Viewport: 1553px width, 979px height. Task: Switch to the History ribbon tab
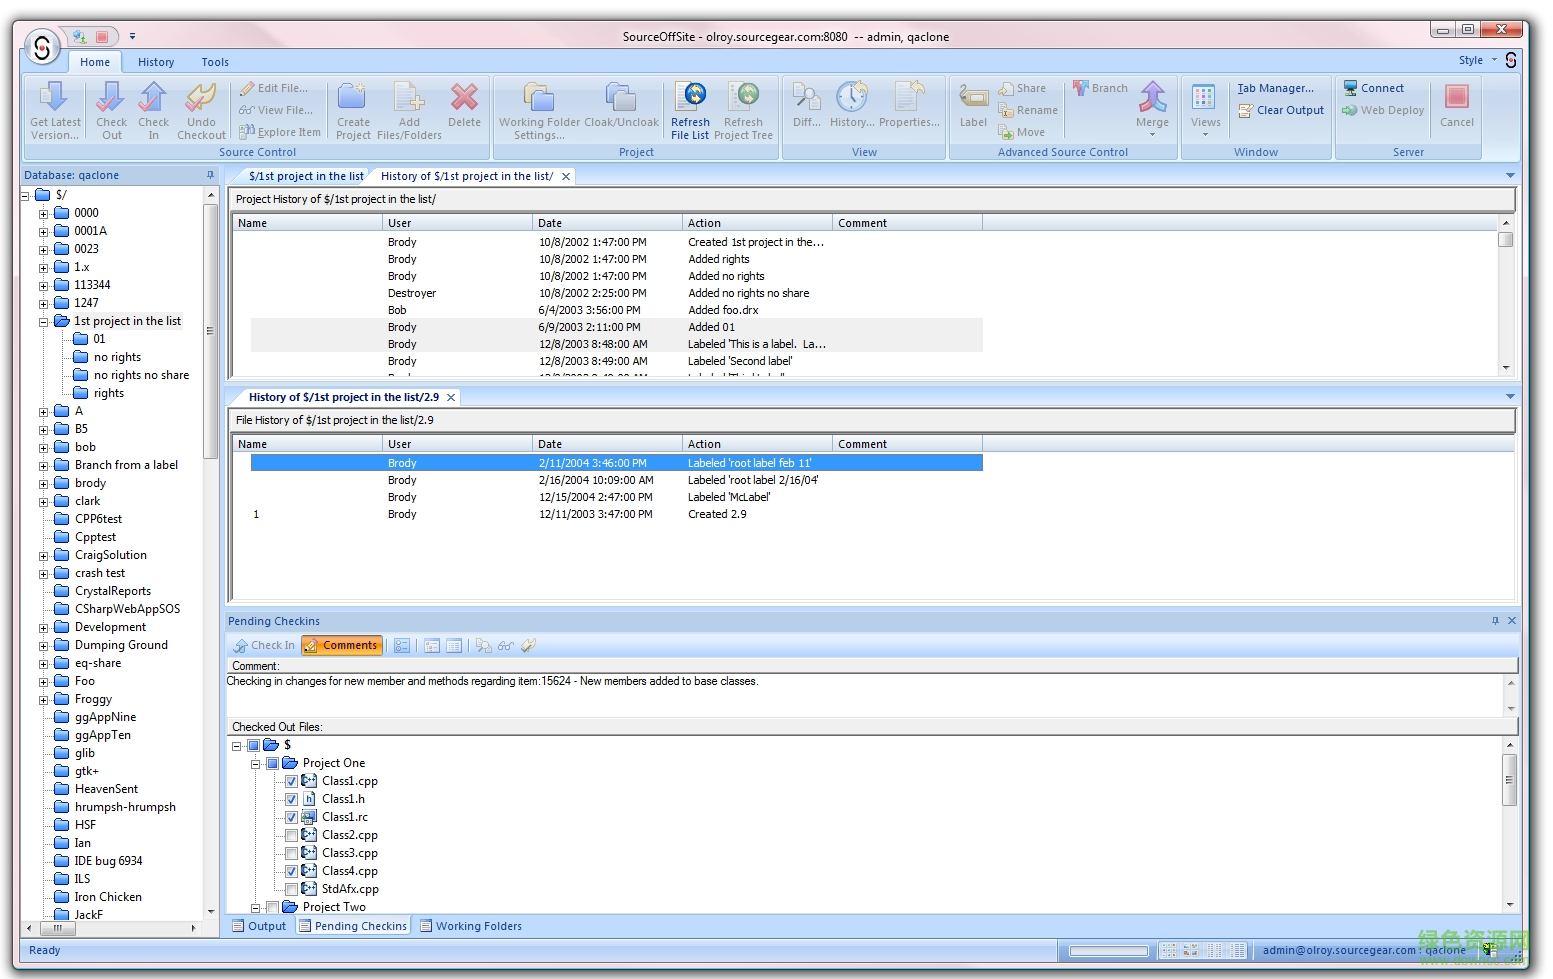pos(156,62)
